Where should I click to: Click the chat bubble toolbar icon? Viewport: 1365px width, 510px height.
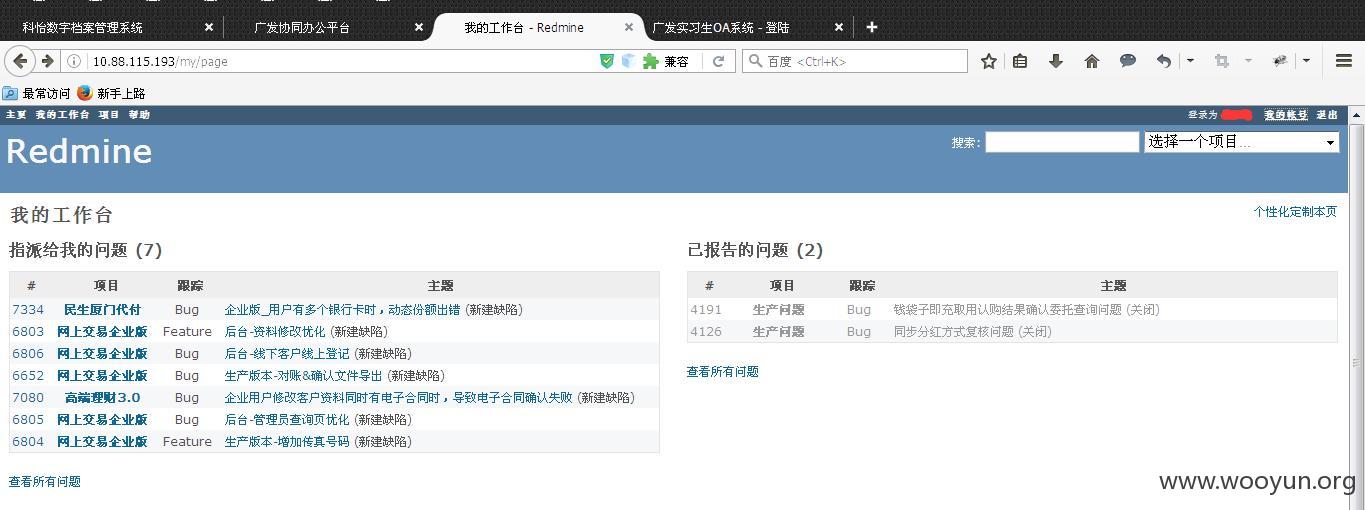point(1128,61)
